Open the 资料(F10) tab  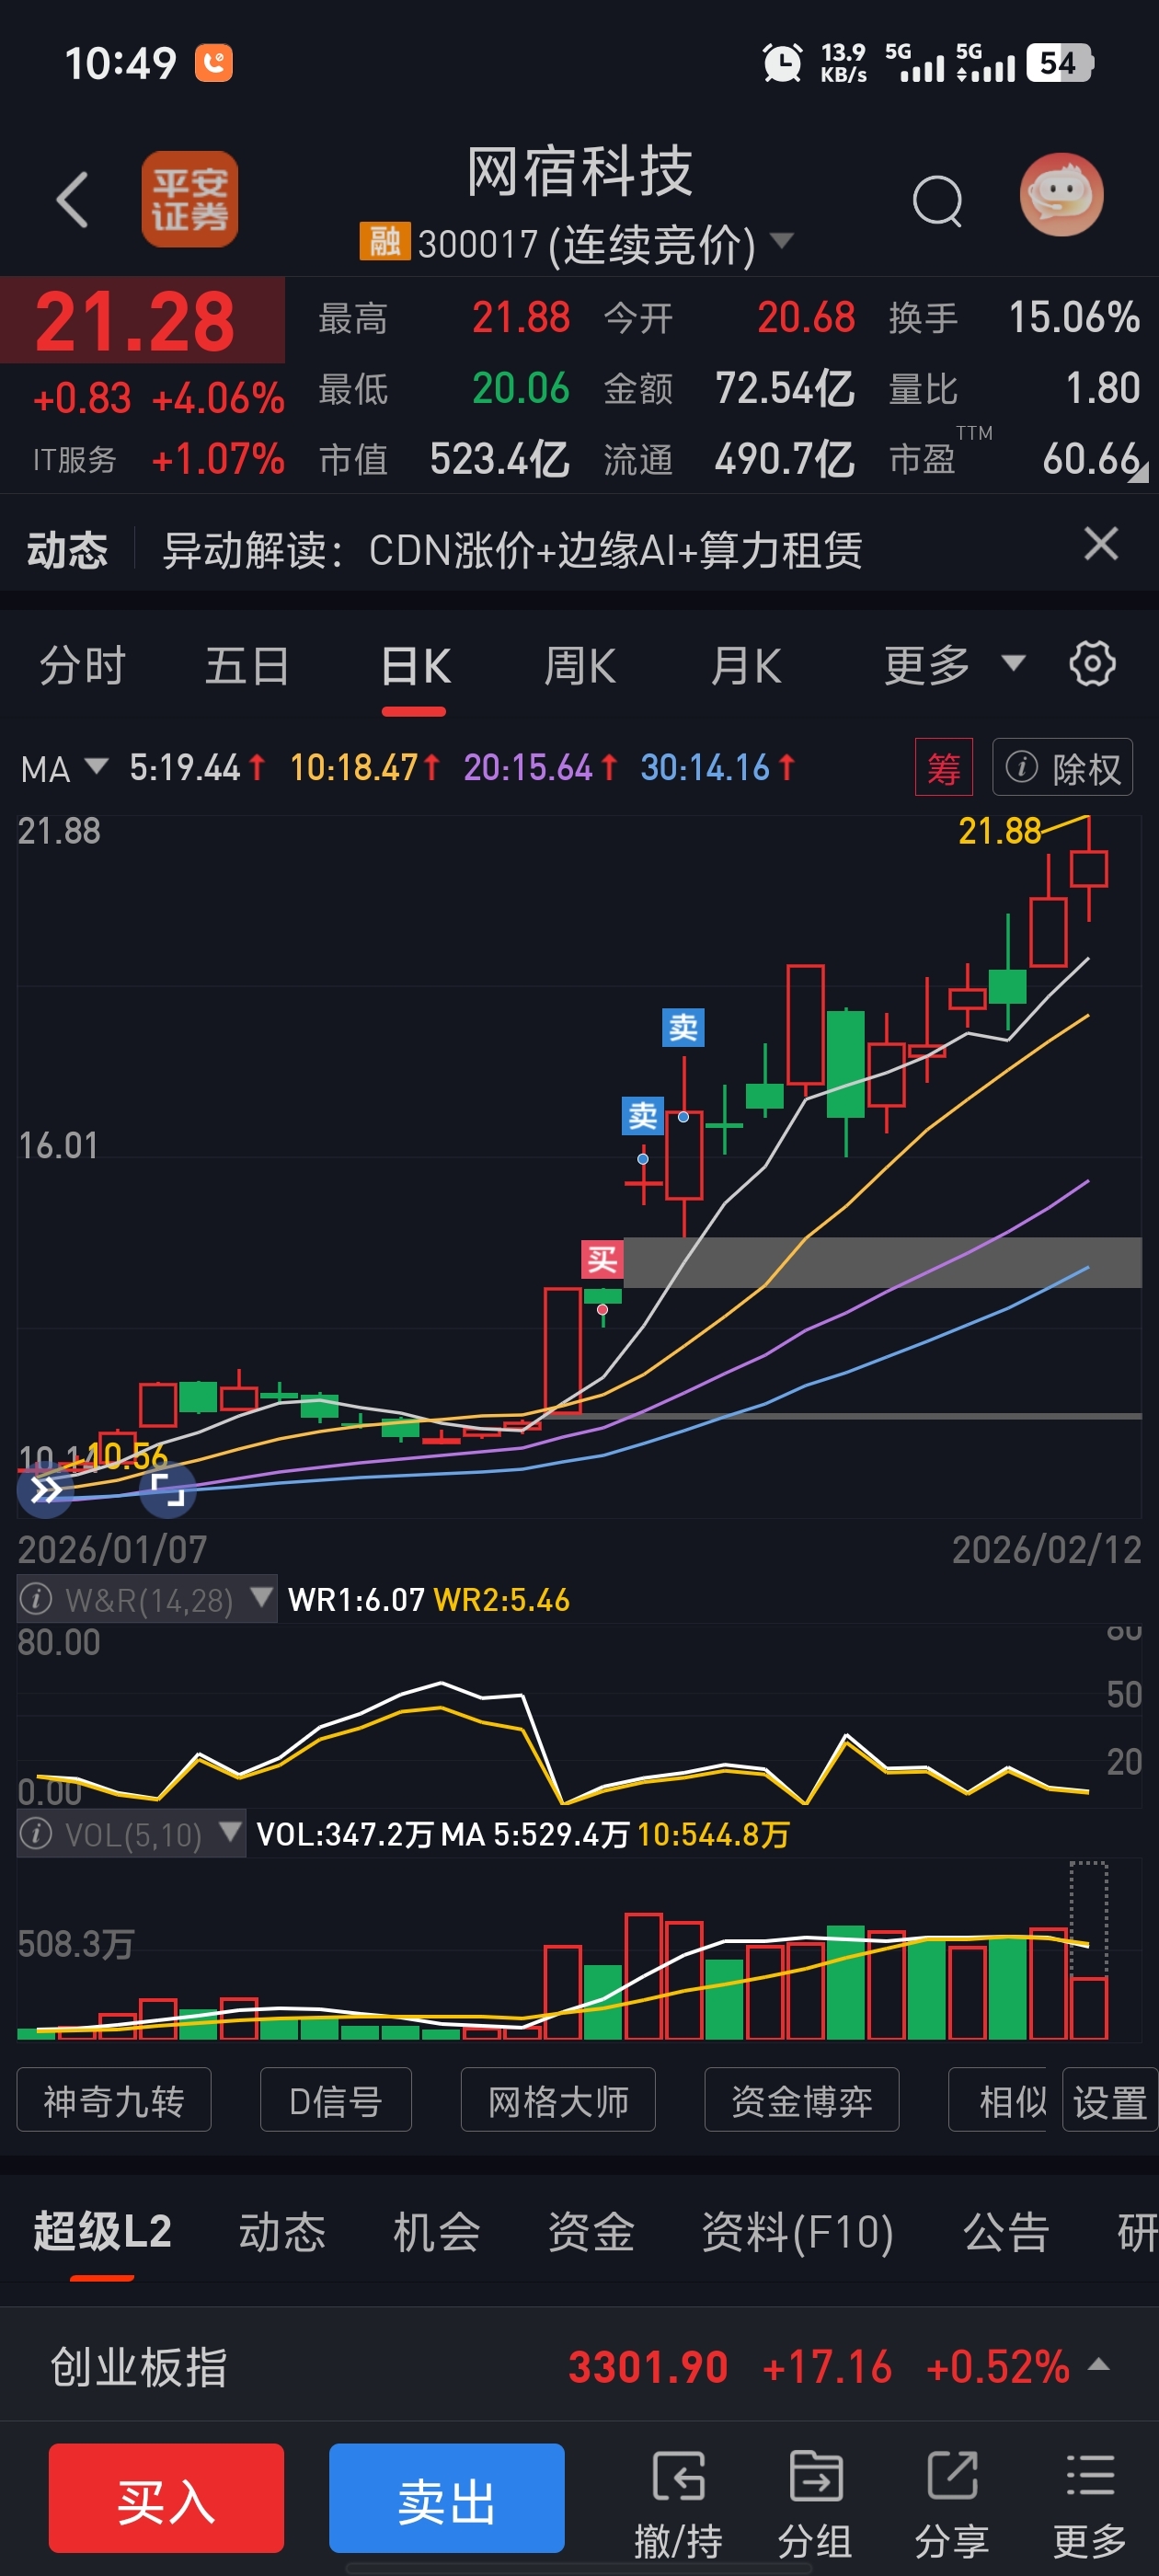(x=797, y=2232)
